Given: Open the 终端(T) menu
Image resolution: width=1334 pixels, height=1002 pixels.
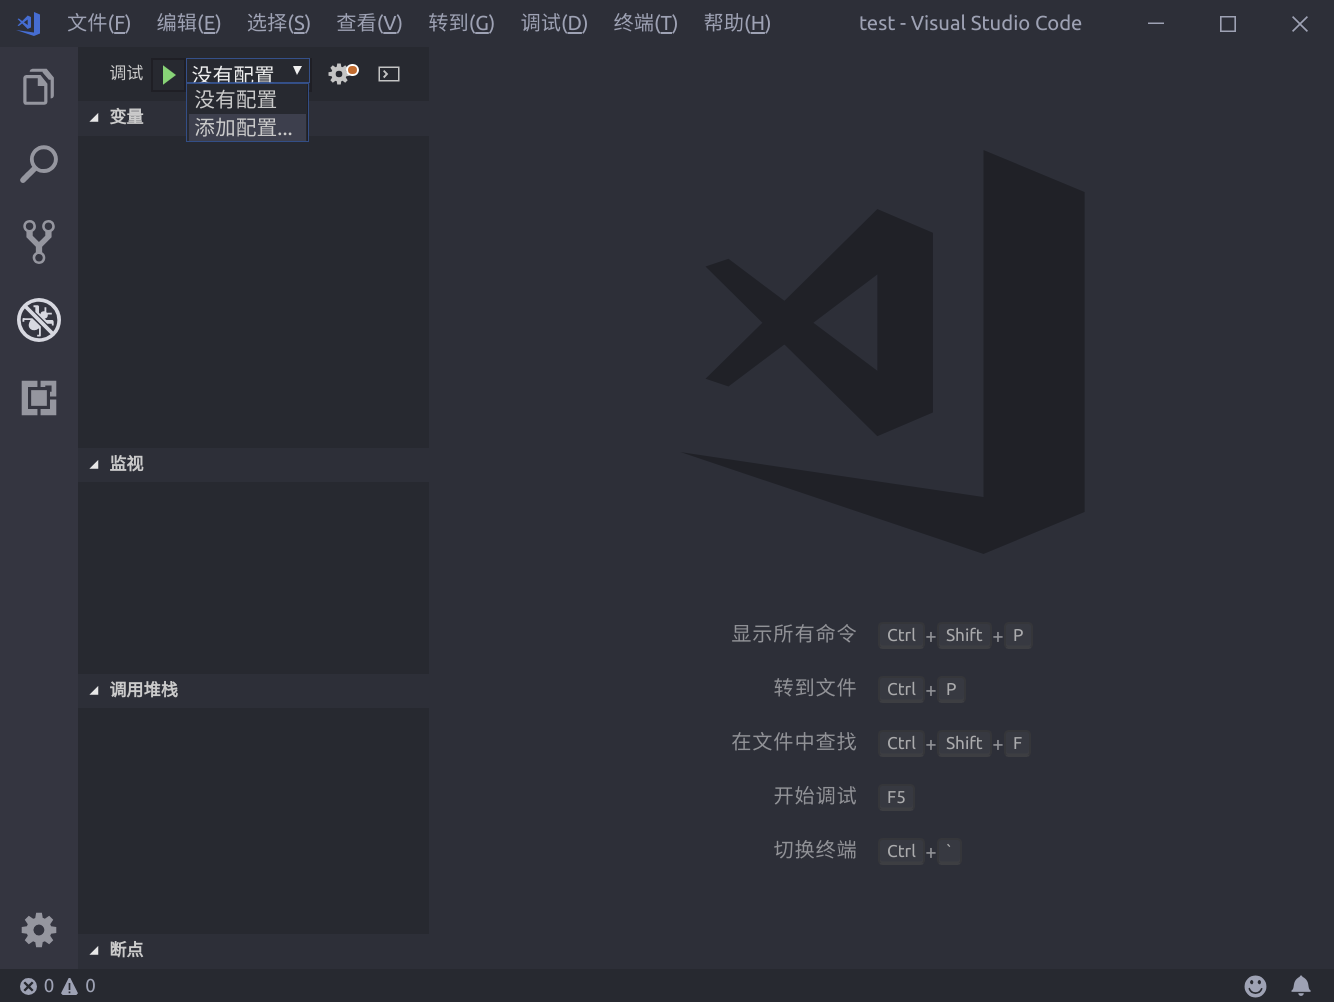Looking at the screenshot, I should click(645, 23).
